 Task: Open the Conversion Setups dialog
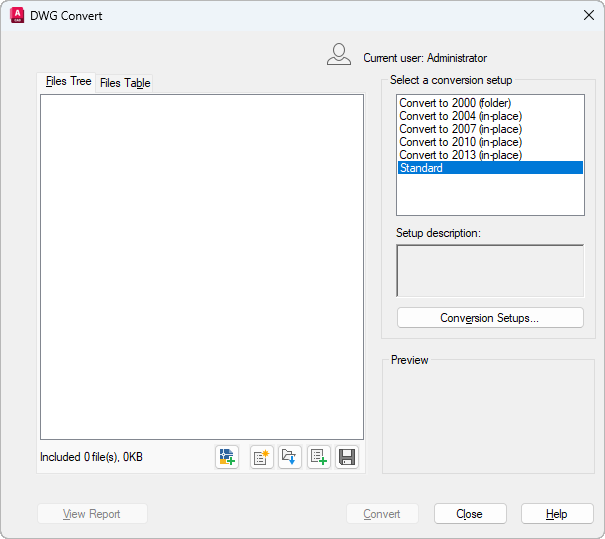(x=490, y=318)
